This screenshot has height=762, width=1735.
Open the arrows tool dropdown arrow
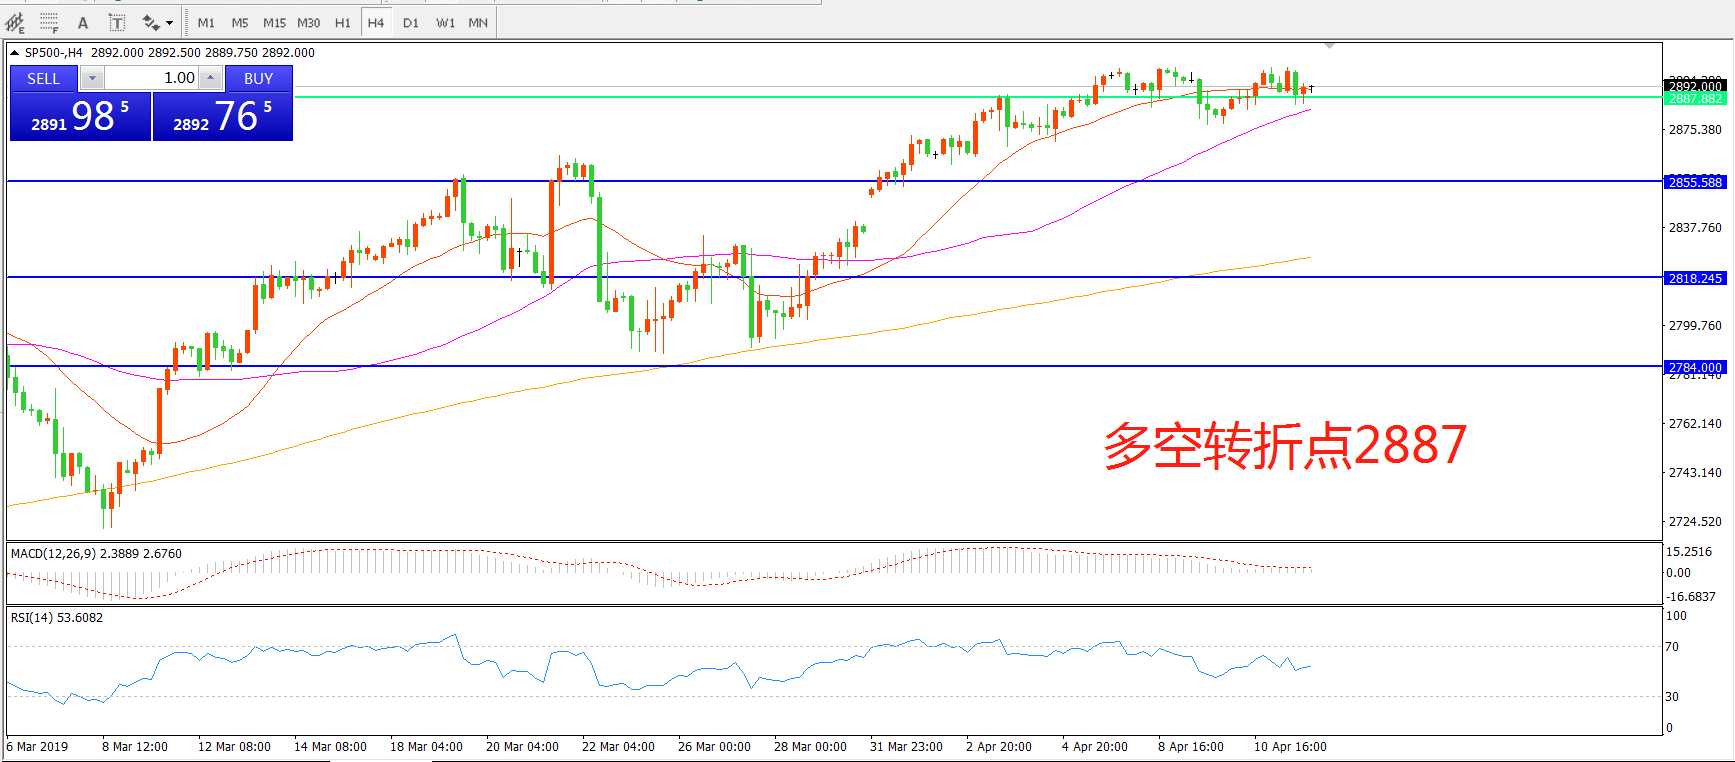(x=169, y=22)
